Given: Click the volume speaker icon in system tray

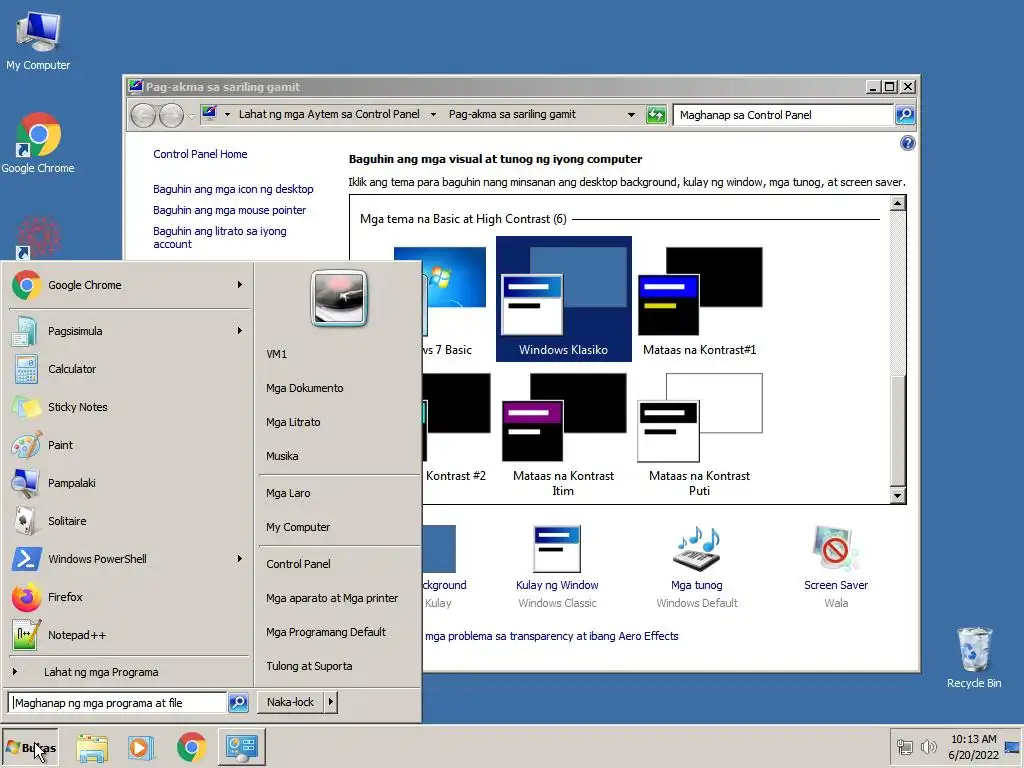Looking at the screenshot, I should coord(928,746).
